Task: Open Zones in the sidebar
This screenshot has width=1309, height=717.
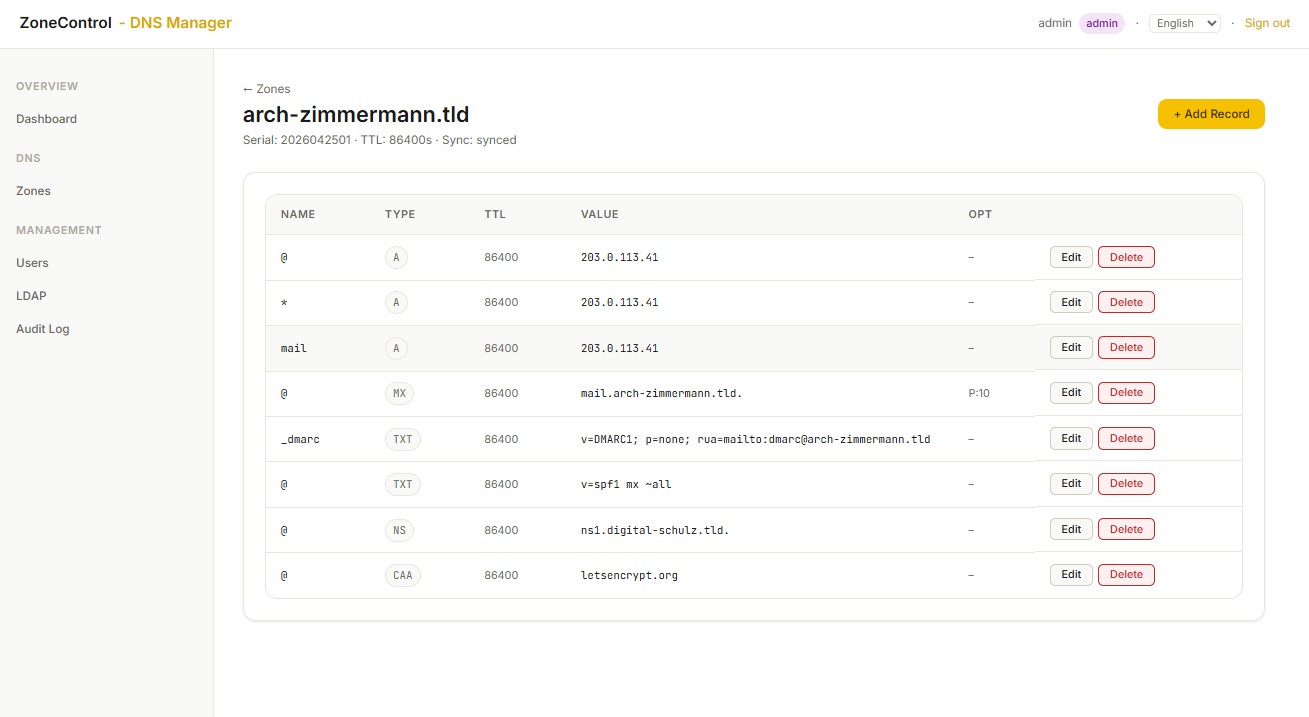Action: click(33, 191)
